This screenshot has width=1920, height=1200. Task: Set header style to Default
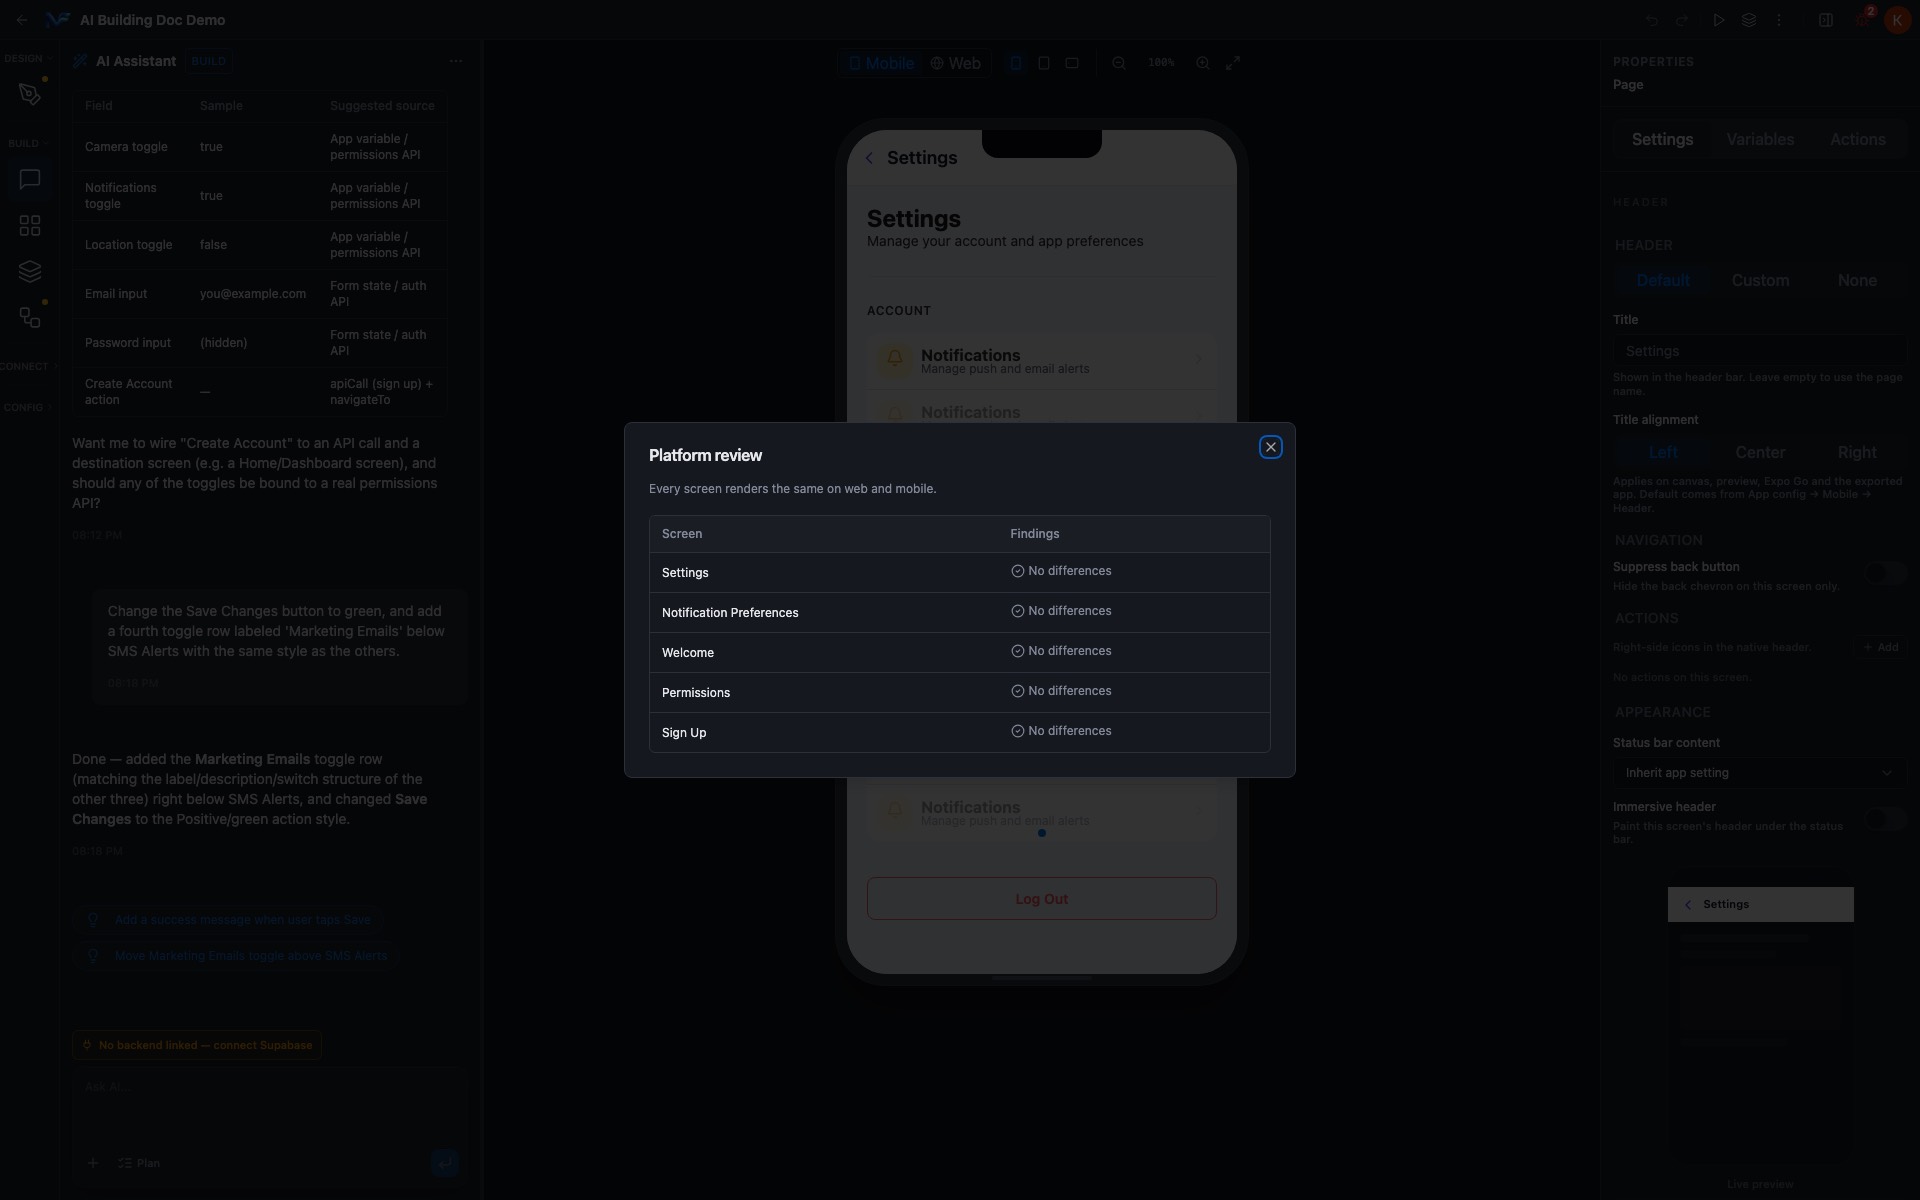1663,281
